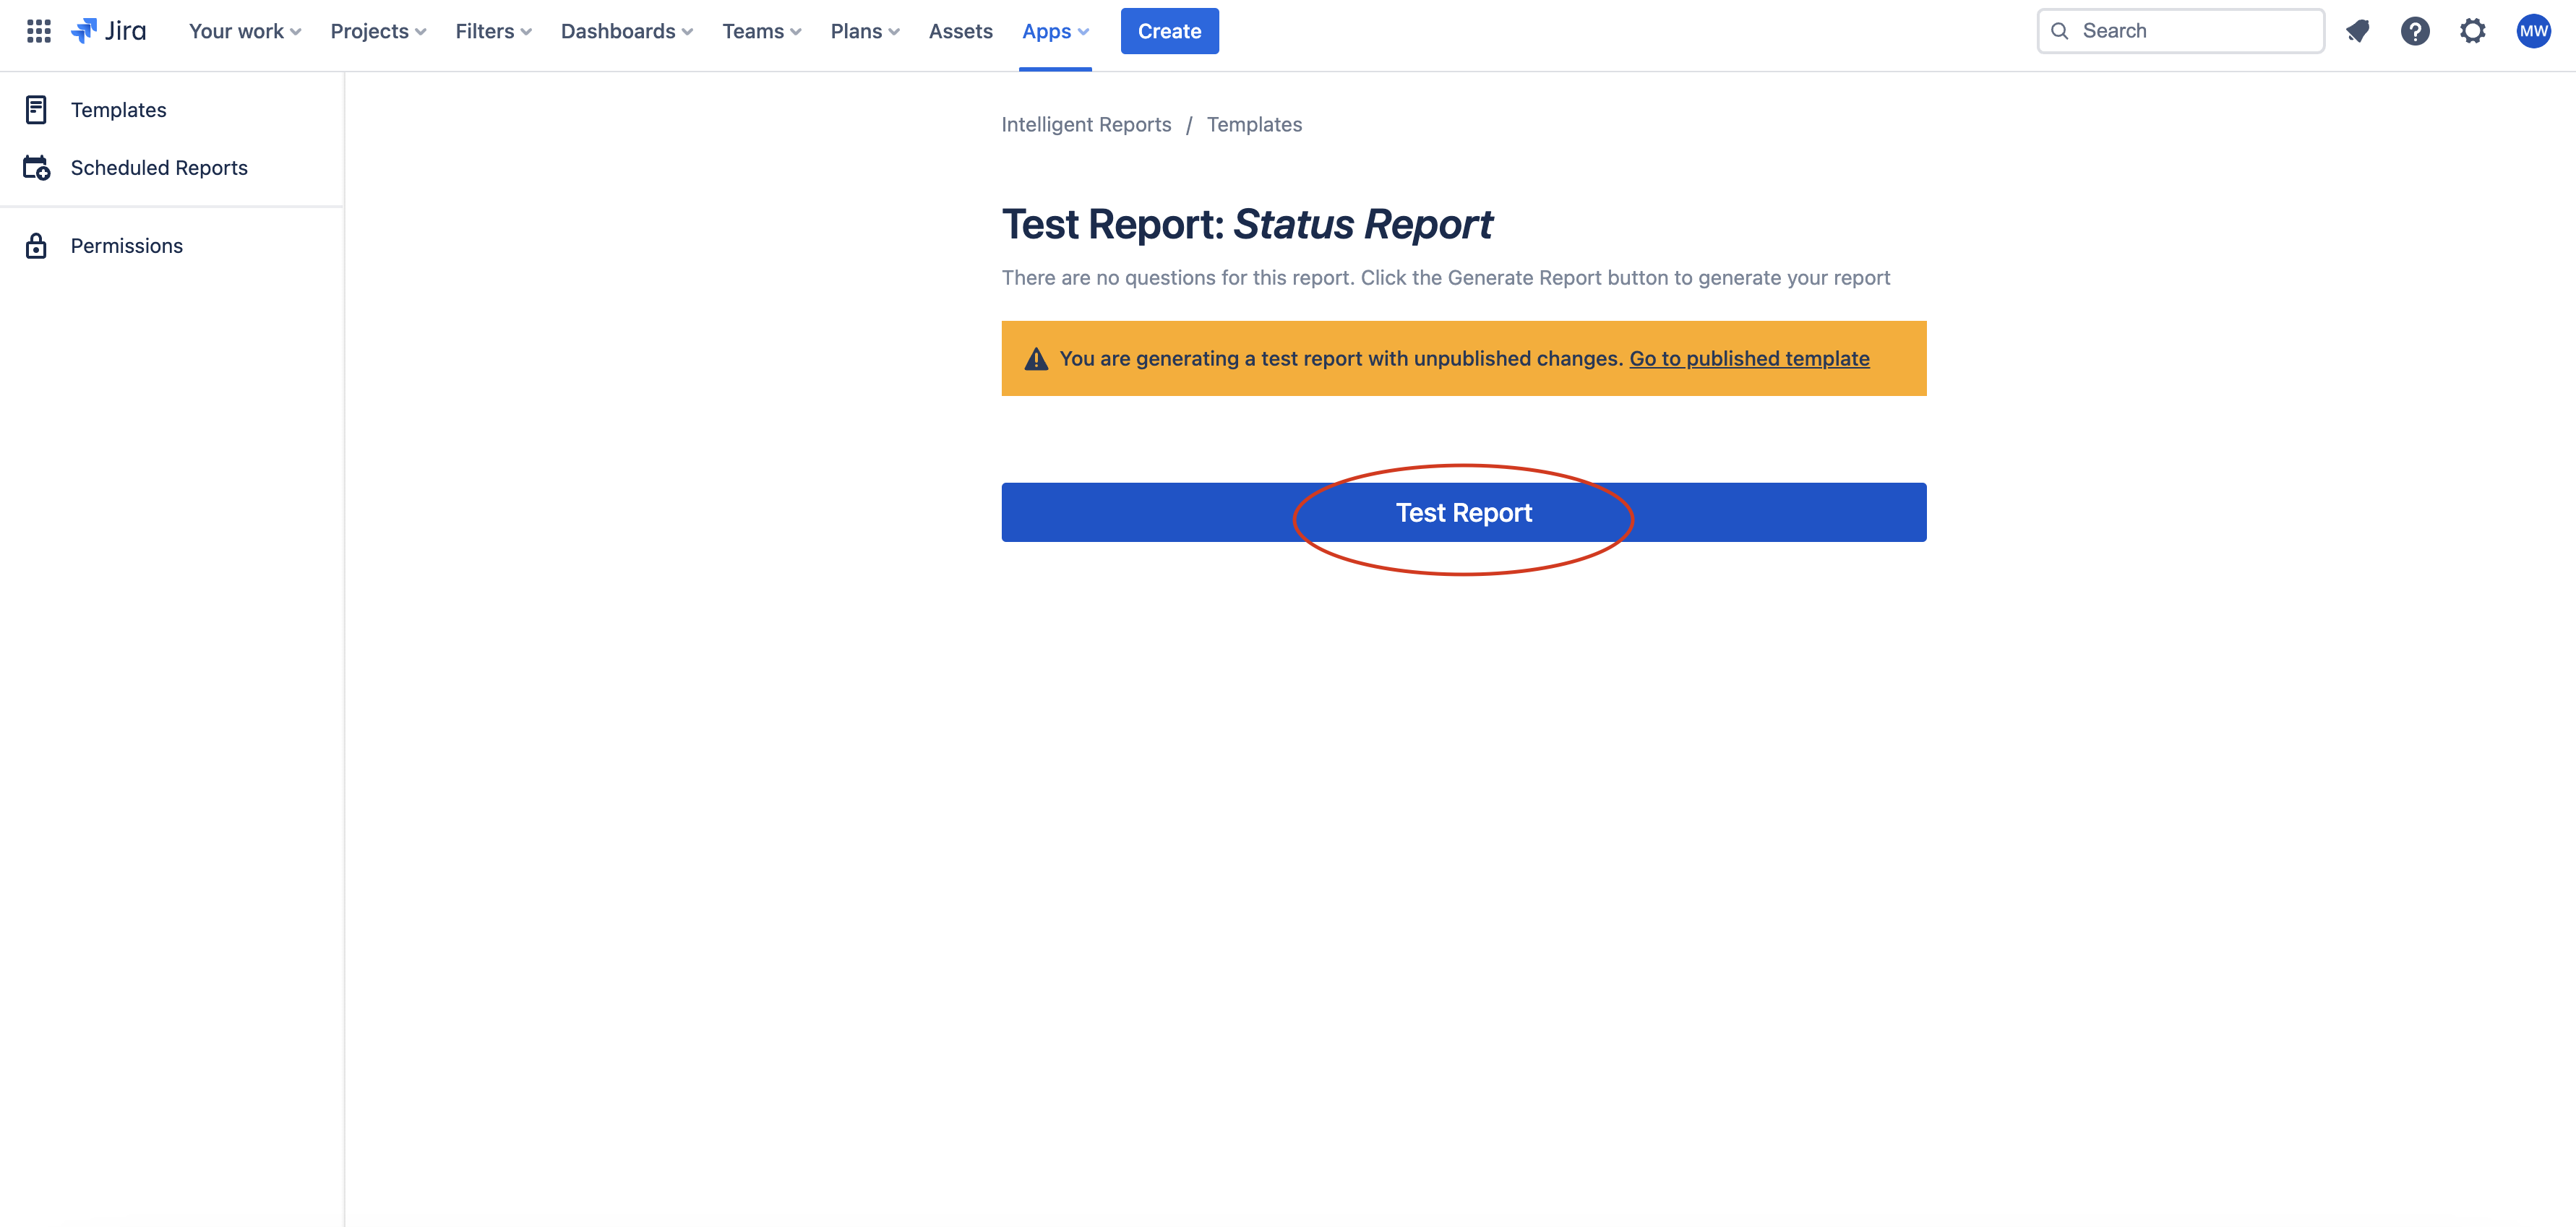Click the Search input field
This screenshot has height=1227, width=2576.
tap(2180, 30)
